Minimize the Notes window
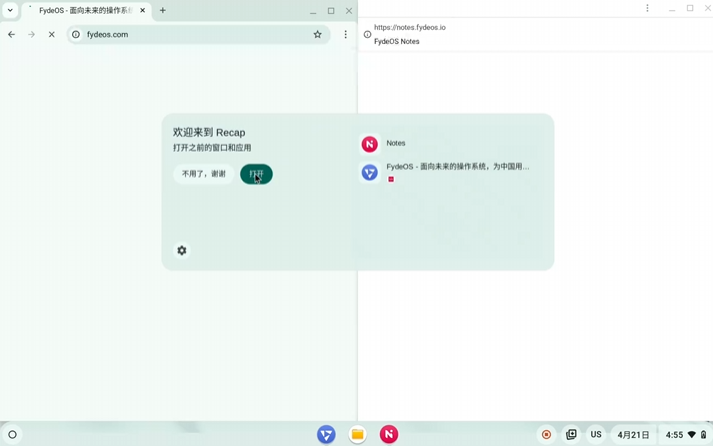This screenshot has width=713, height=446. tap(672, 9)
